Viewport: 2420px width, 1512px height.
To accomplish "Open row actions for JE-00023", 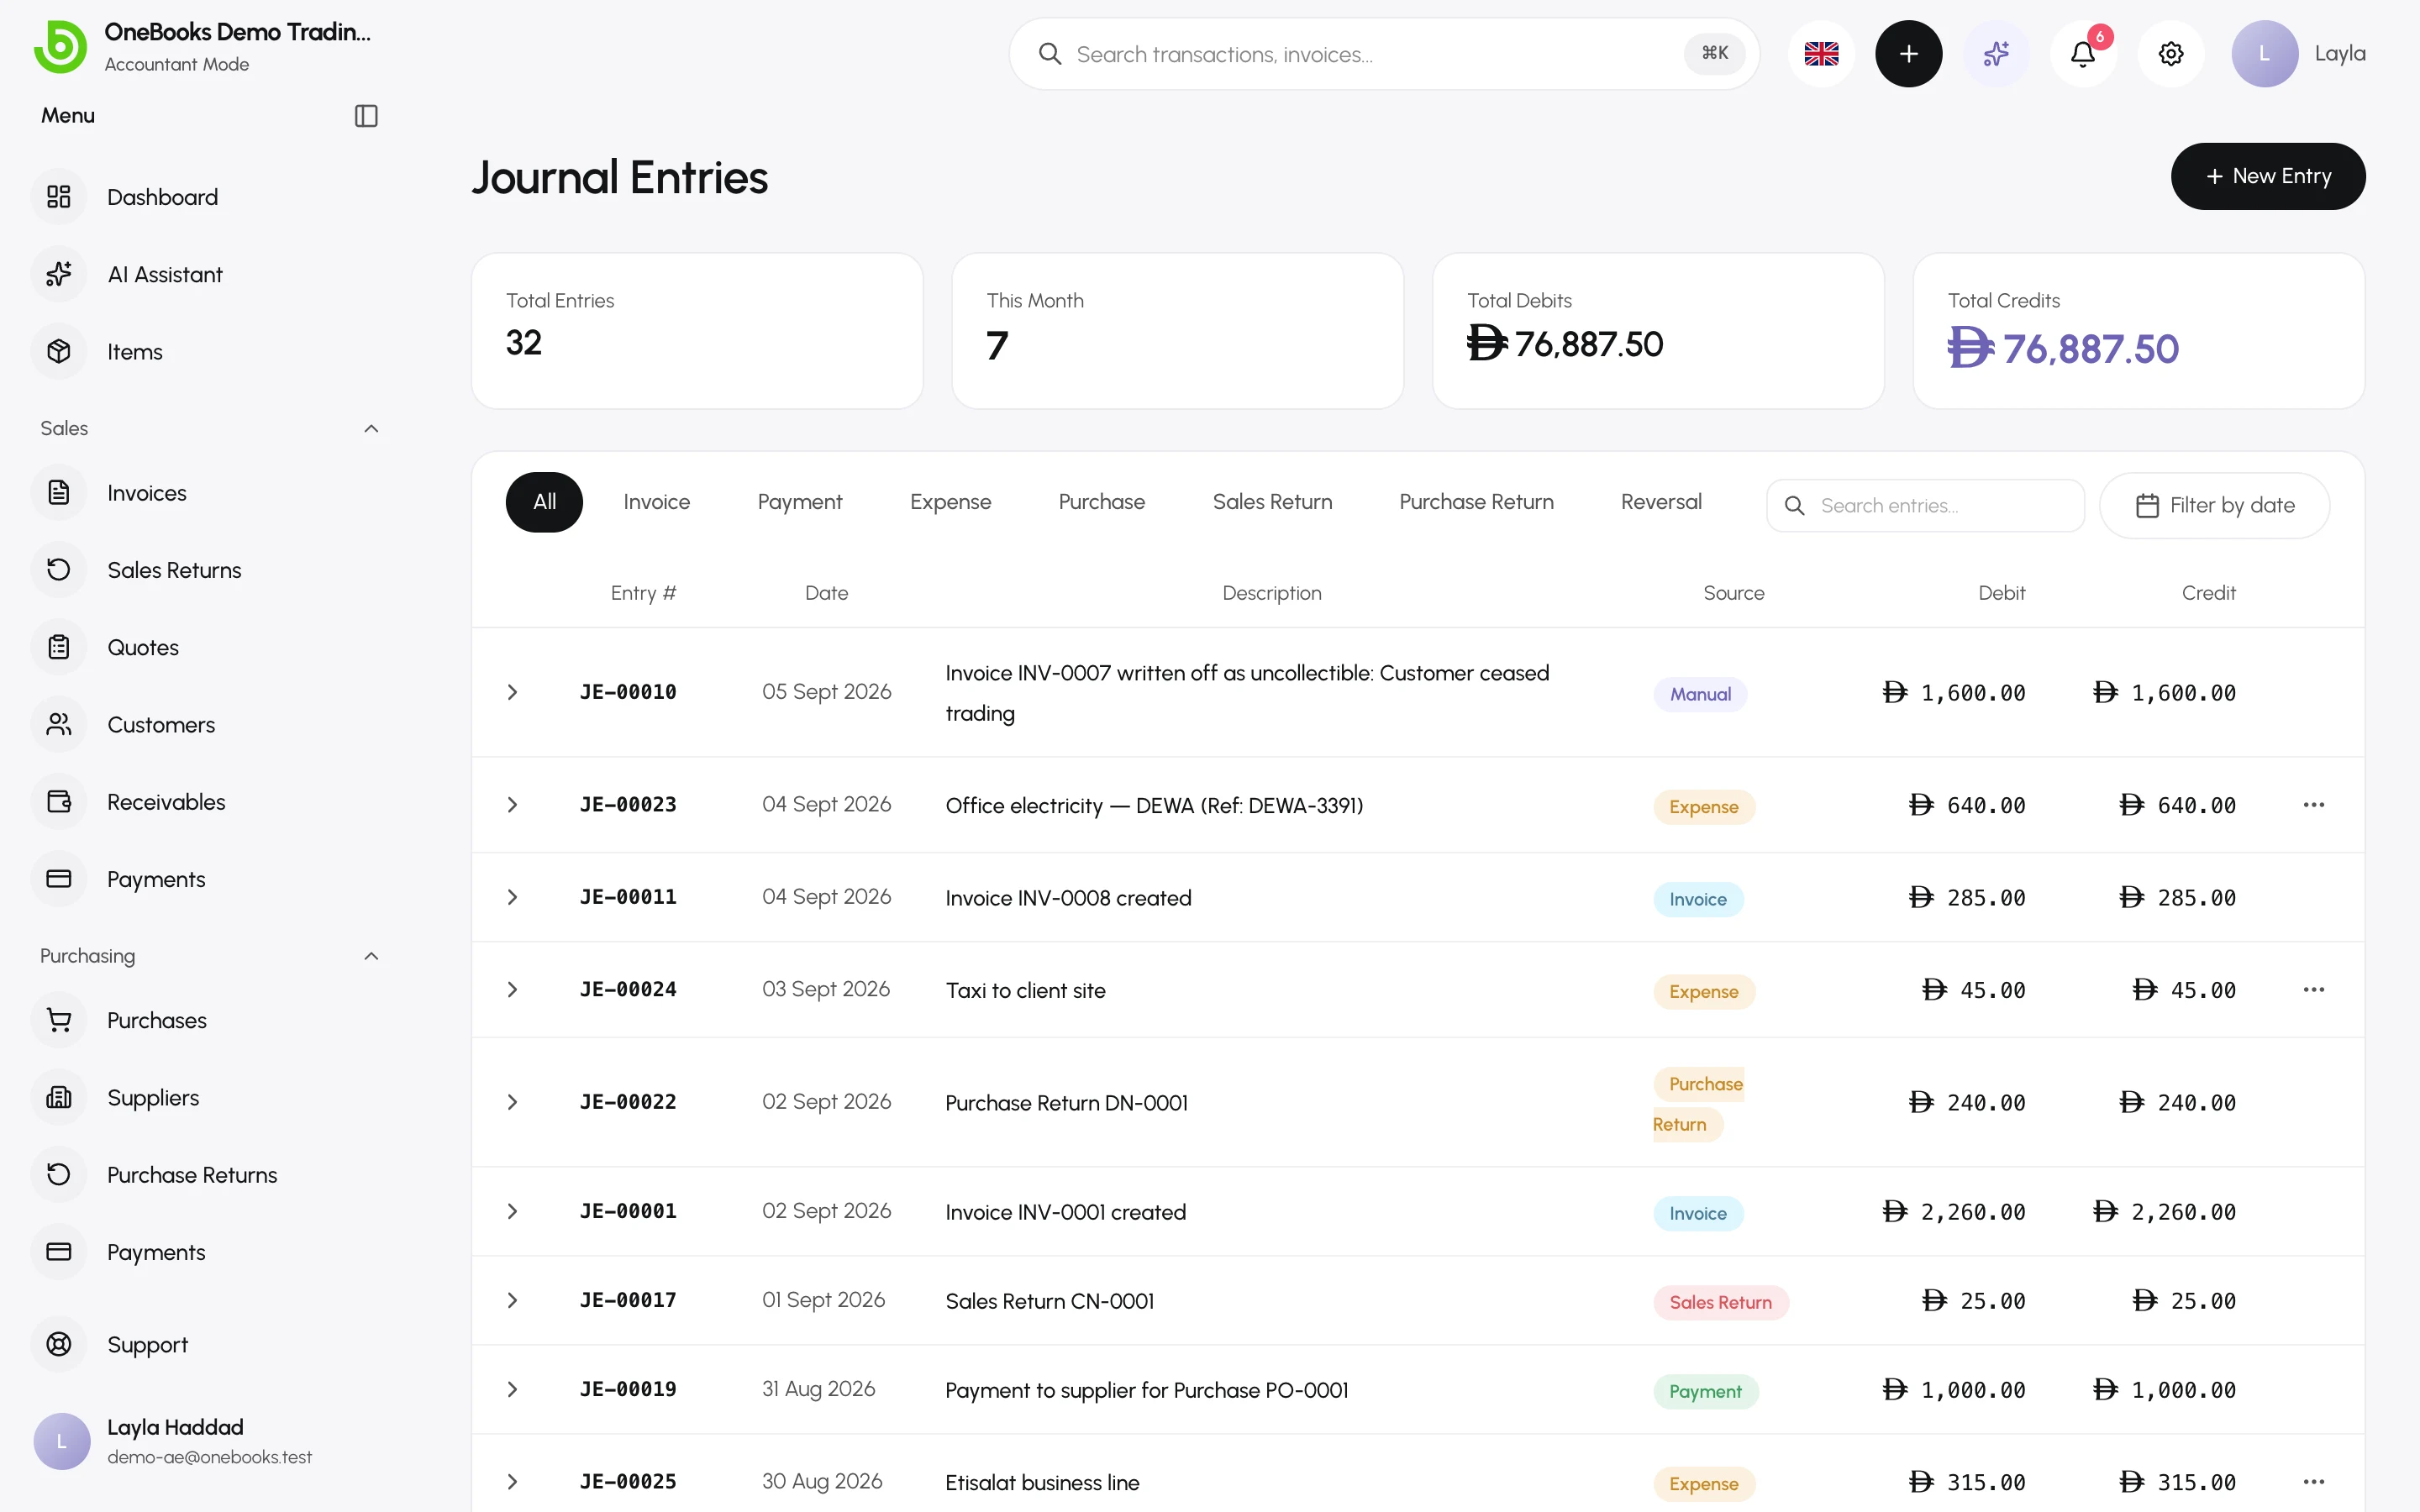I will (x=2313, y=805).
